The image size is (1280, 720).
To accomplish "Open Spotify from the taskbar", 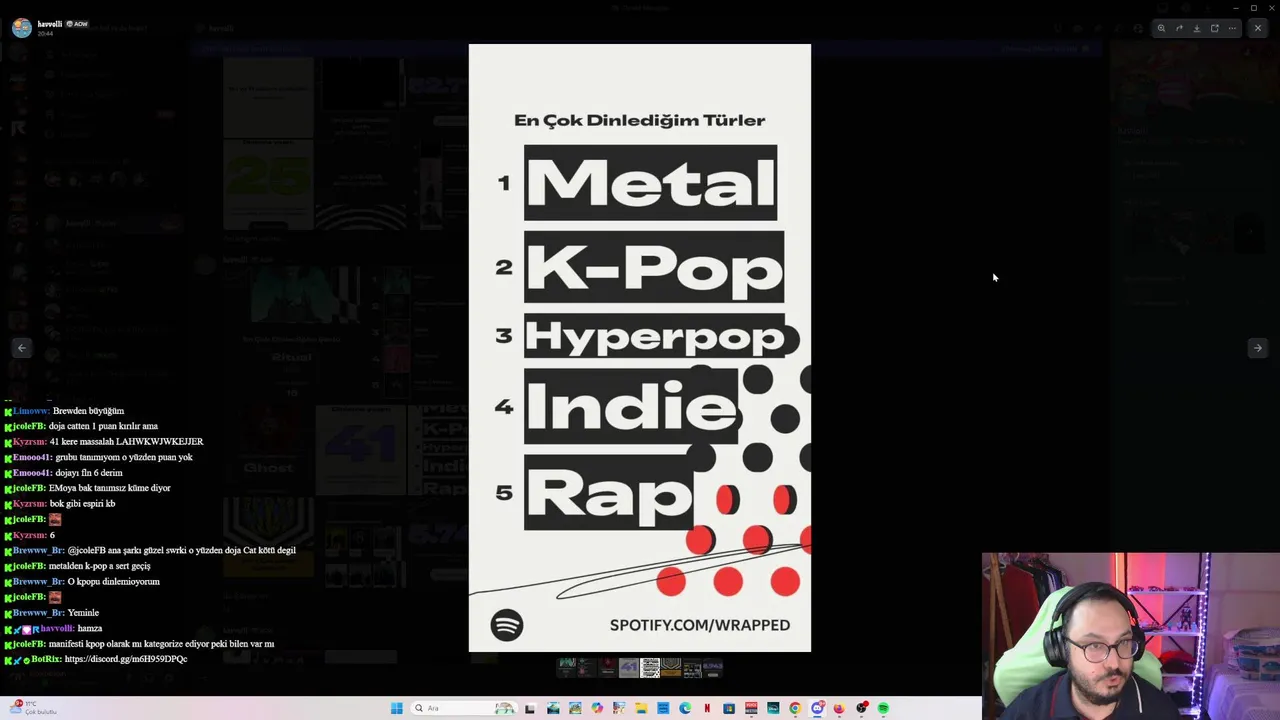I will (x=883, y=708).
